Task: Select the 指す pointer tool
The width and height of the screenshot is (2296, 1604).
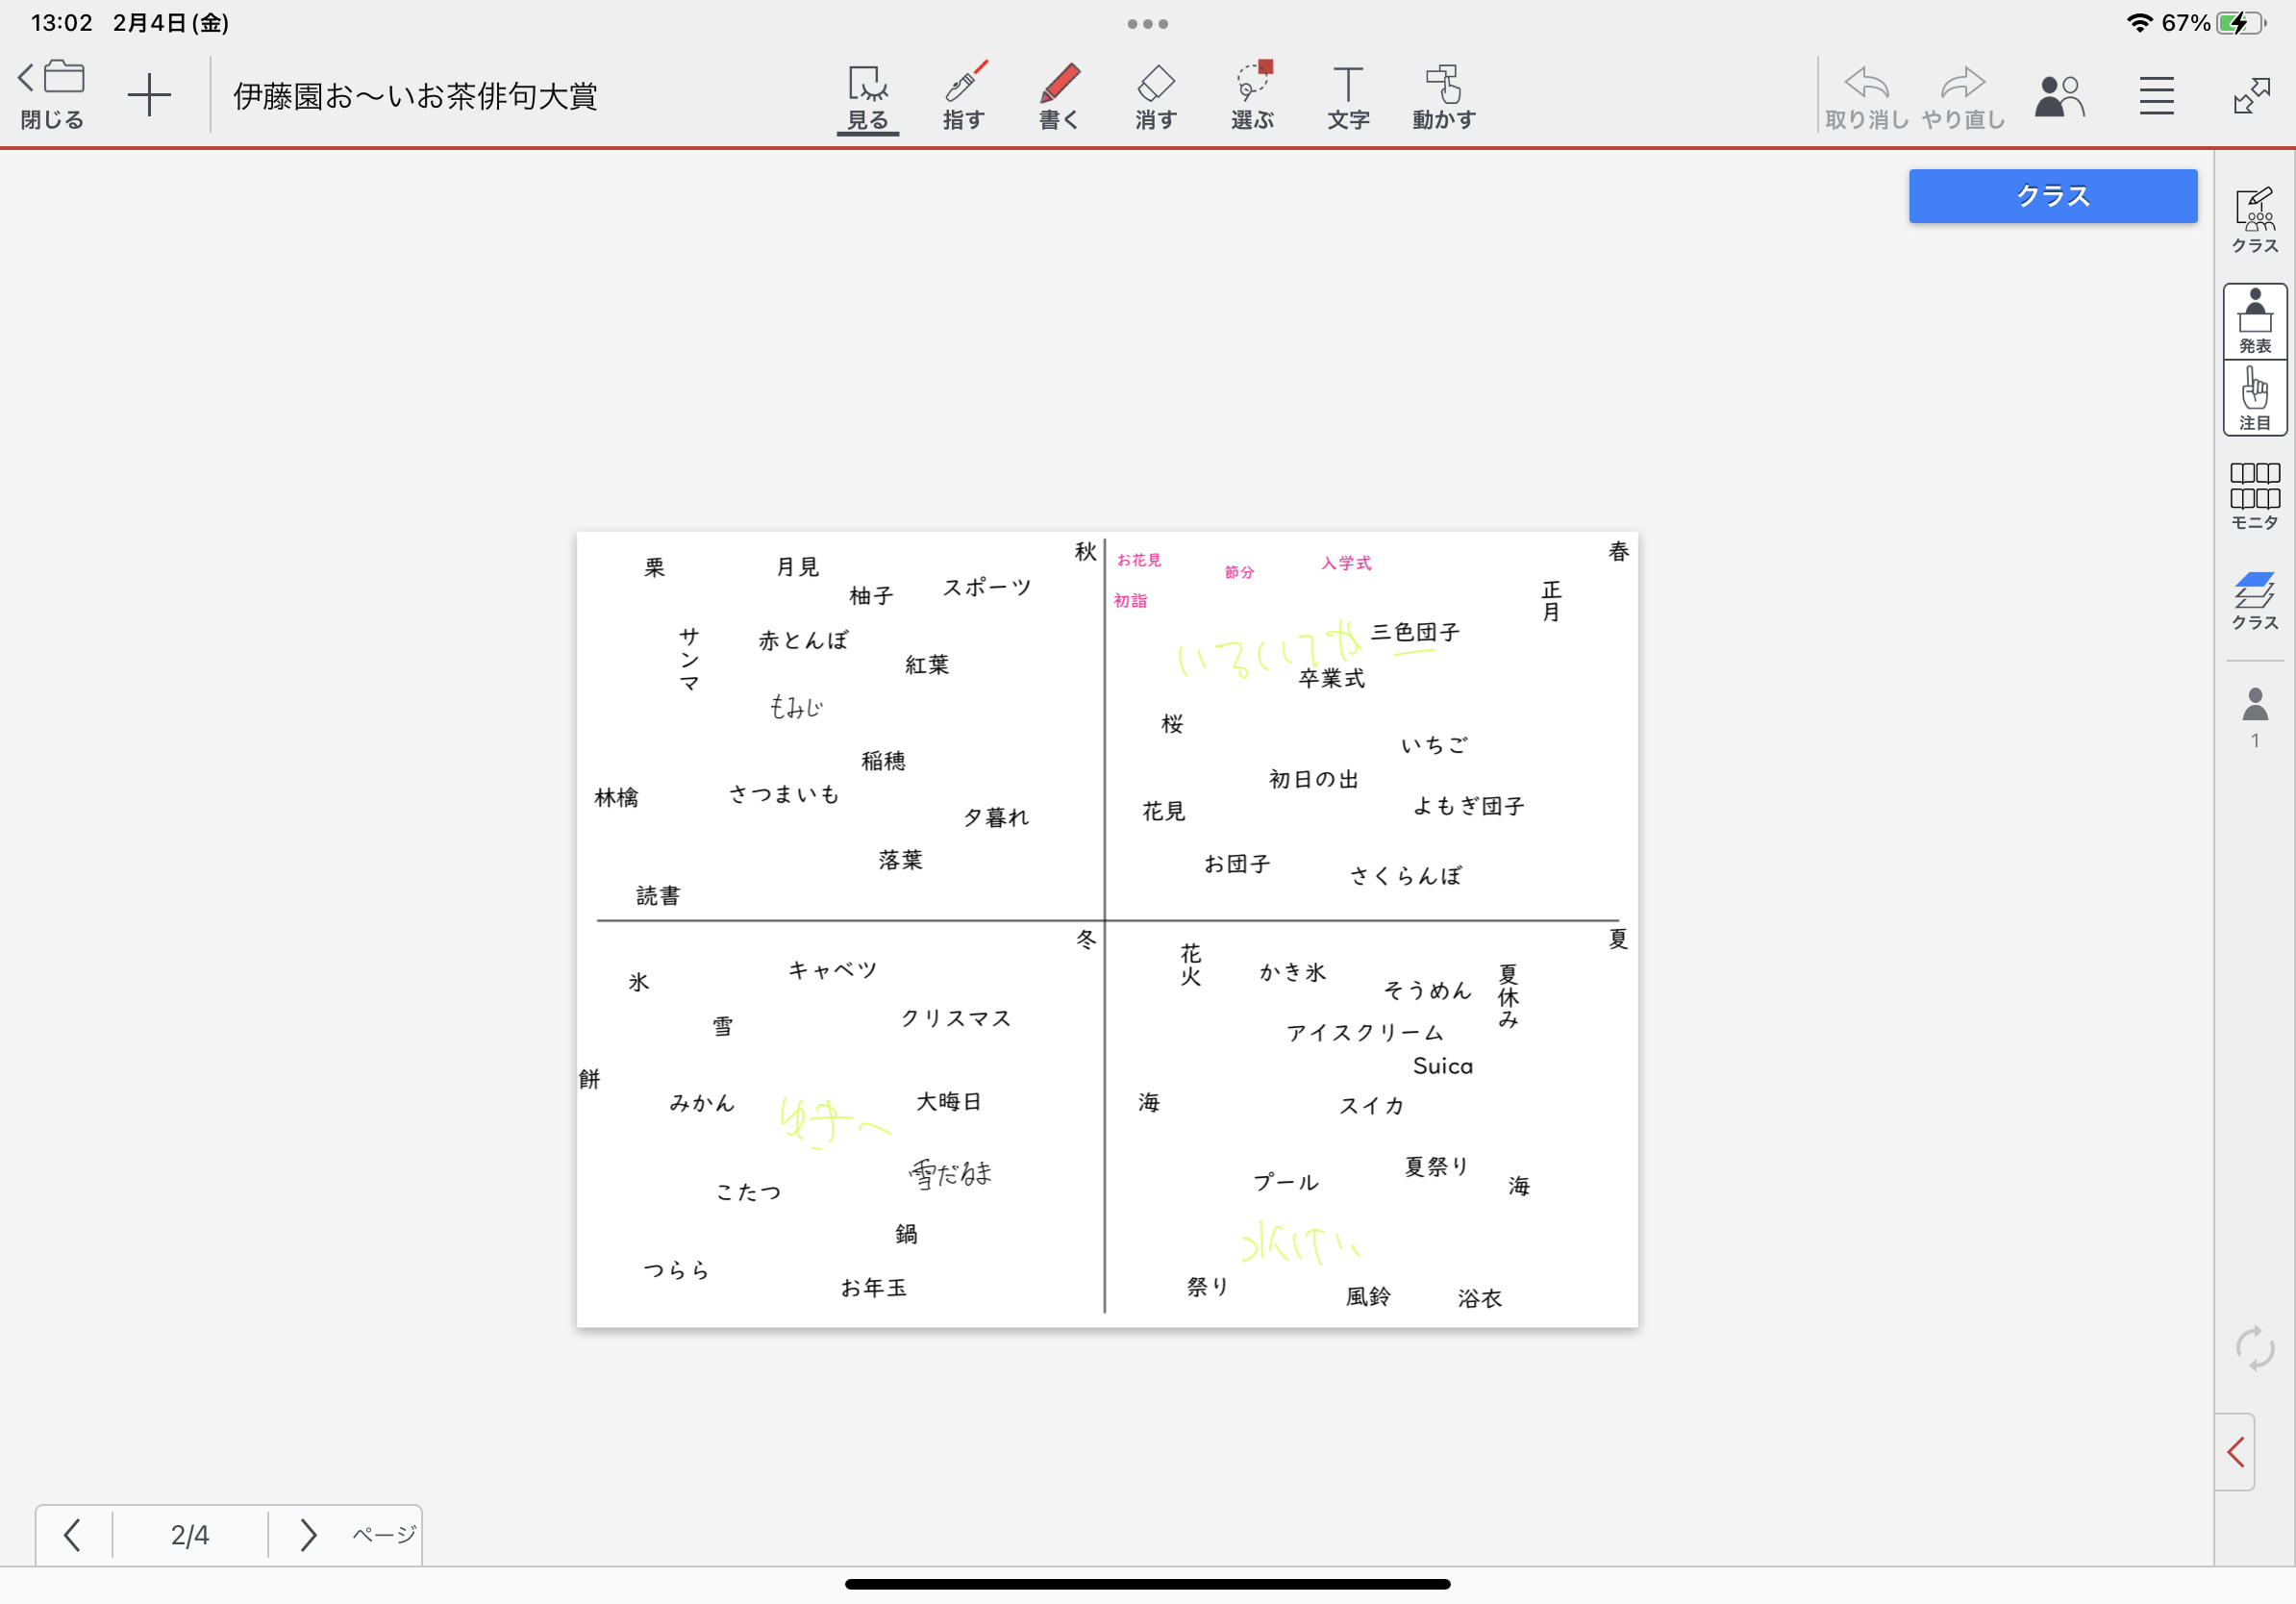Action: point(963,97)
